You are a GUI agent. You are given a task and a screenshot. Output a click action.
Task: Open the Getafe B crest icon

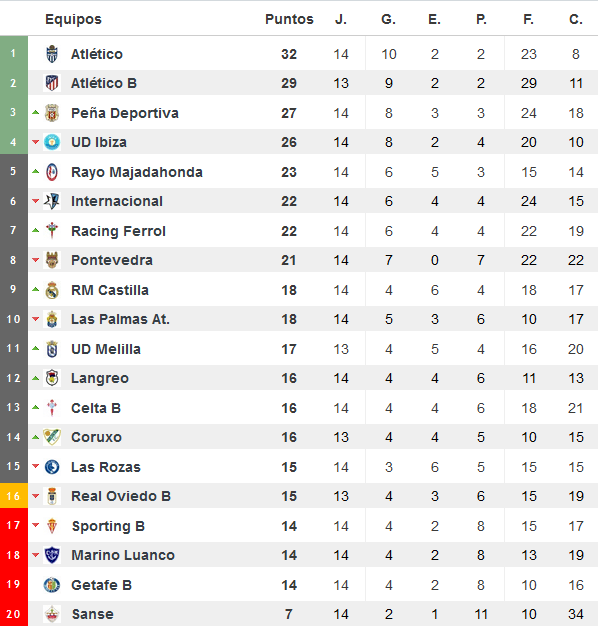[x=52, y=585]
